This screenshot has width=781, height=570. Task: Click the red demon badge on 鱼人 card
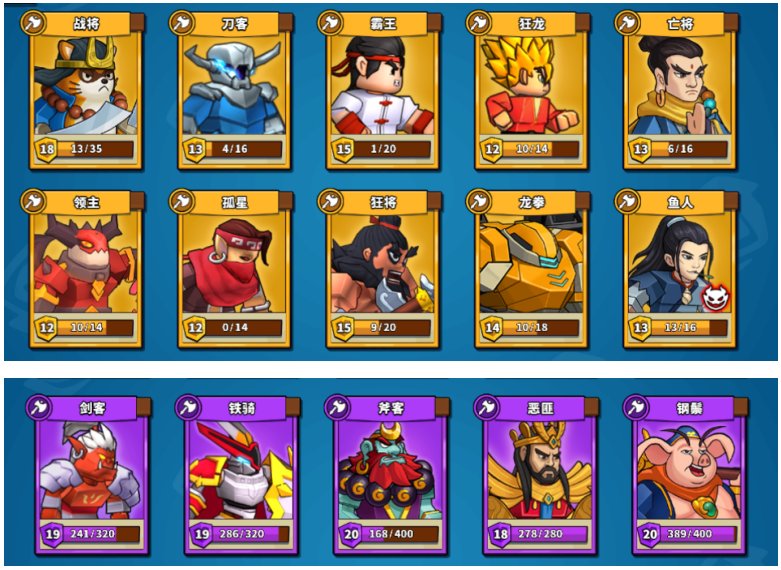click(x=716, y=297)
